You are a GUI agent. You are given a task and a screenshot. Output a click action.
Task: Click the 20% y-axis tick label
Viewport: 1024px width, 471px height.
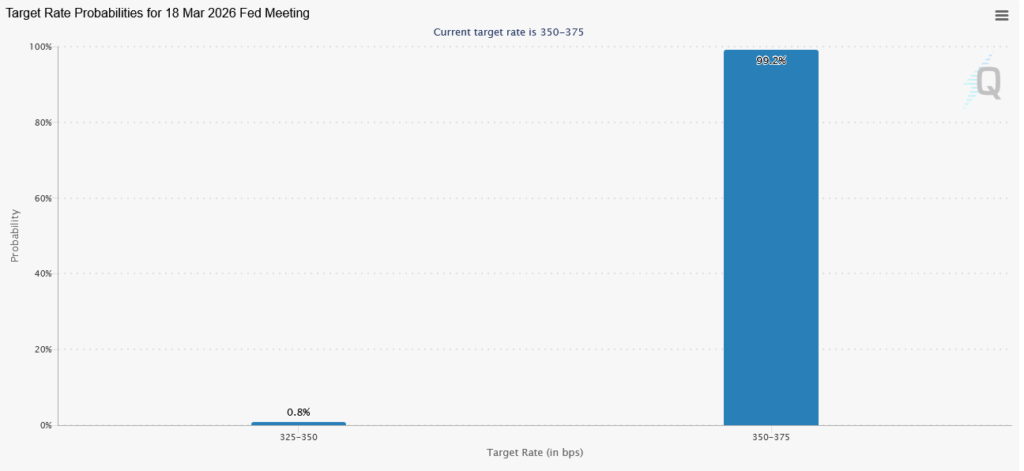click(42, 350)
